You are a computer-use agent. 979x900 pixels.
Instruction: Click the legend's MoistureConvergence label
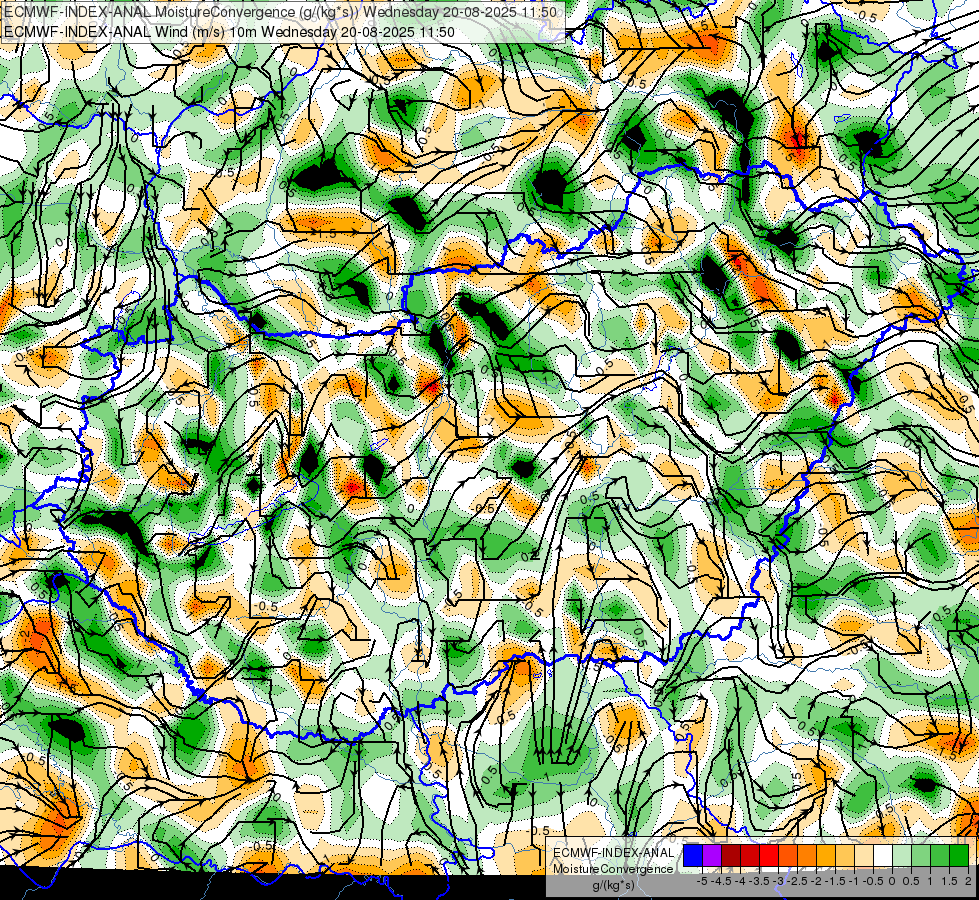click(613, 869)
